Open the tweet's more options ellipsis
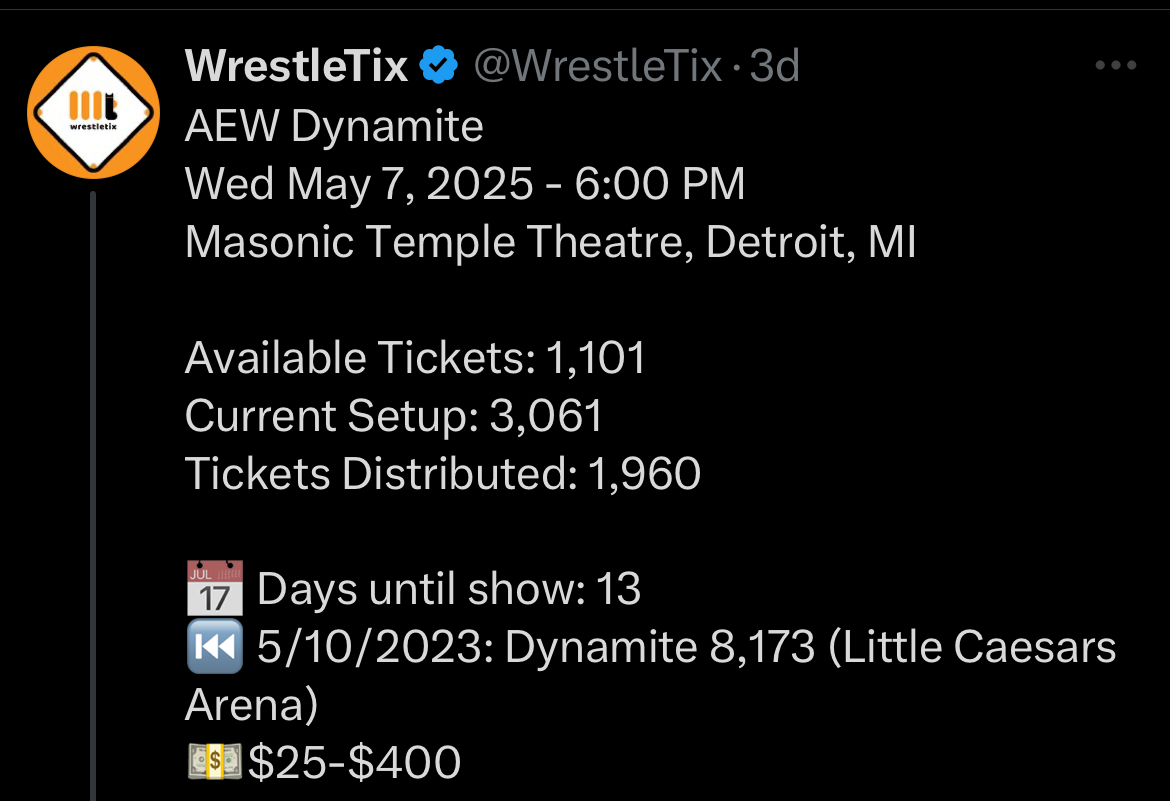Image resolution: width=1170 pixels, height=801 pixels. (x=1116, y=67)
